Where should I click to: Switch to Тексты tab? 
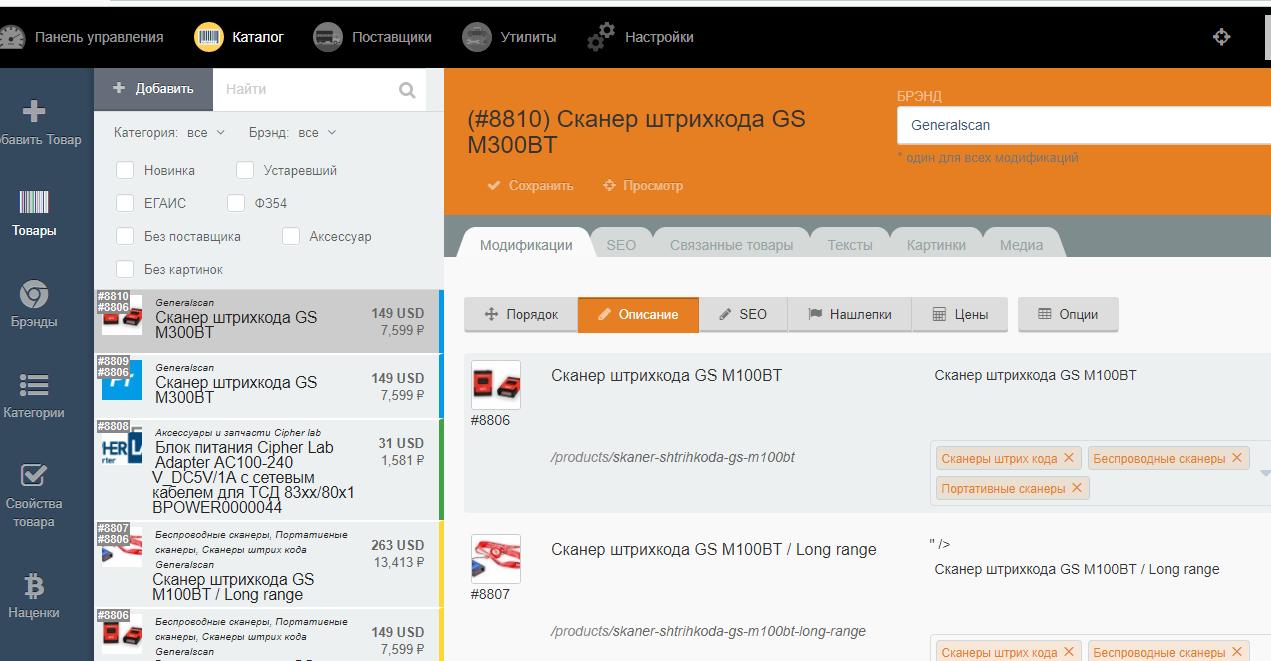tap(850, 245)
